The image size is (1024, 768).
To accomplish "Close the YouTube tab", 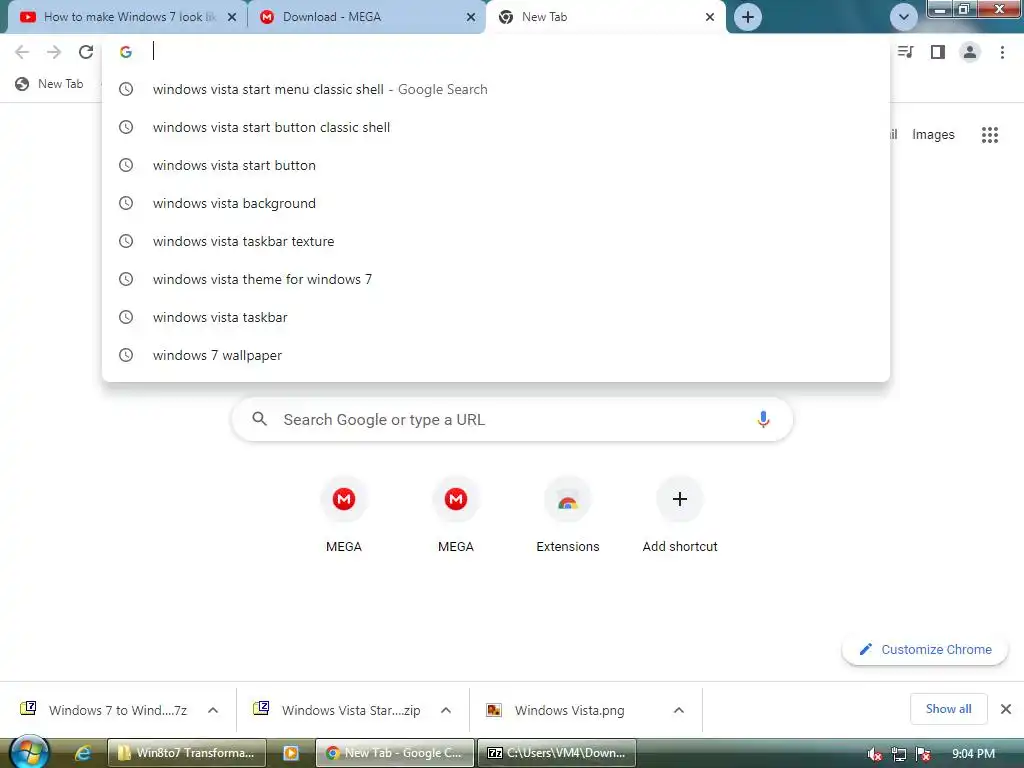I will (x=232, y=17).
